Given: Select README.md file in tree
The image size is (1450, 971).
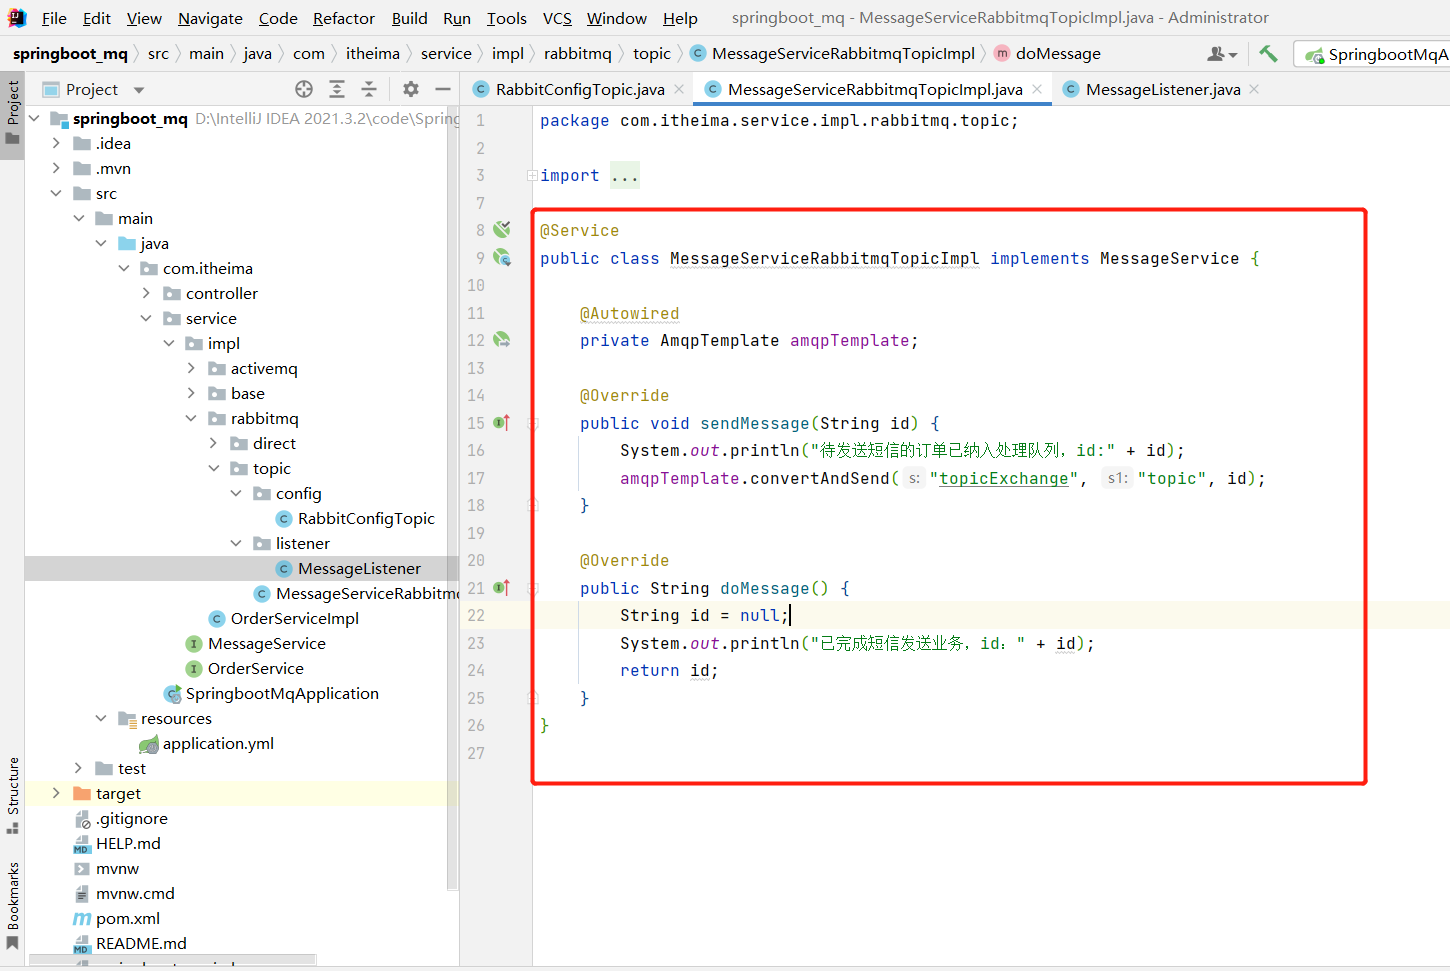Looking at the screenshot, I should (x=141, y=943).
